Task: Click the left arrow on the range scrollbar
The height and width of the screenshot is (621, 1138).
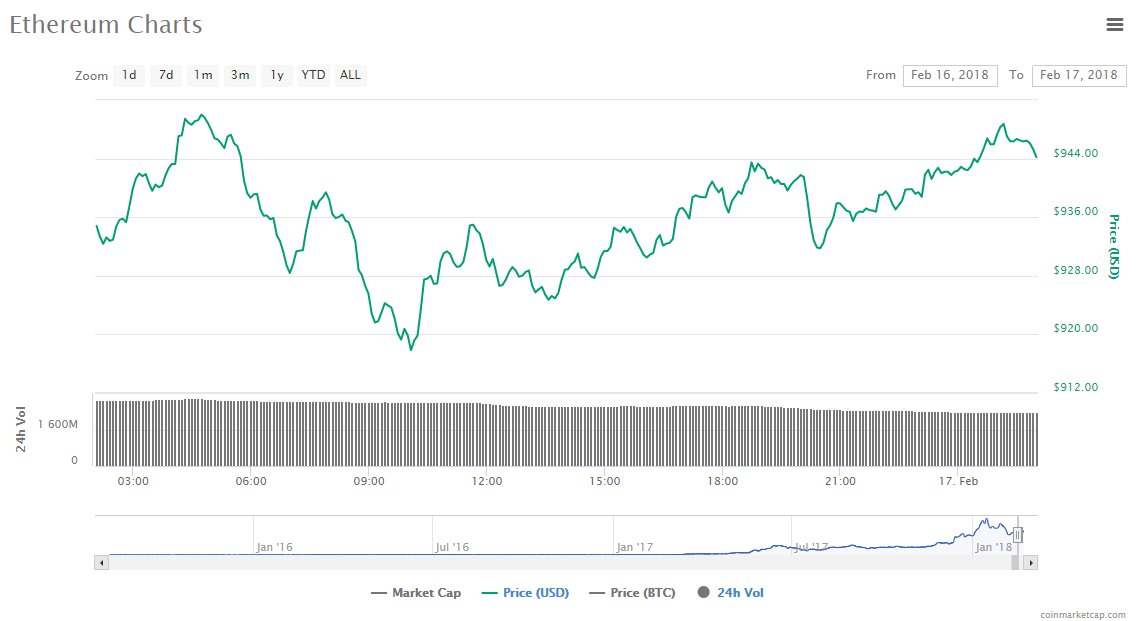Action: [x=101, y=562]
